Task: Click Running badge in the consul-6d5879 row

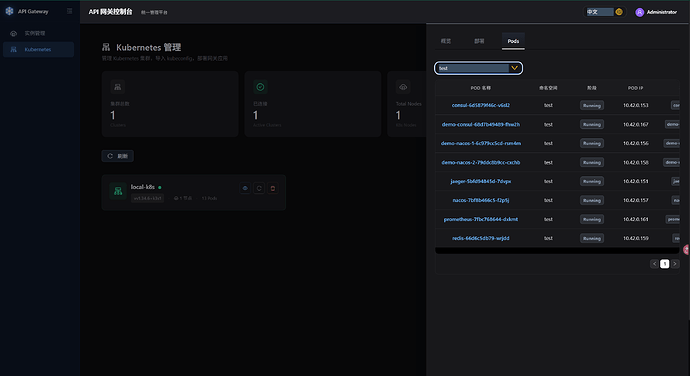Action: coord(591,105)
